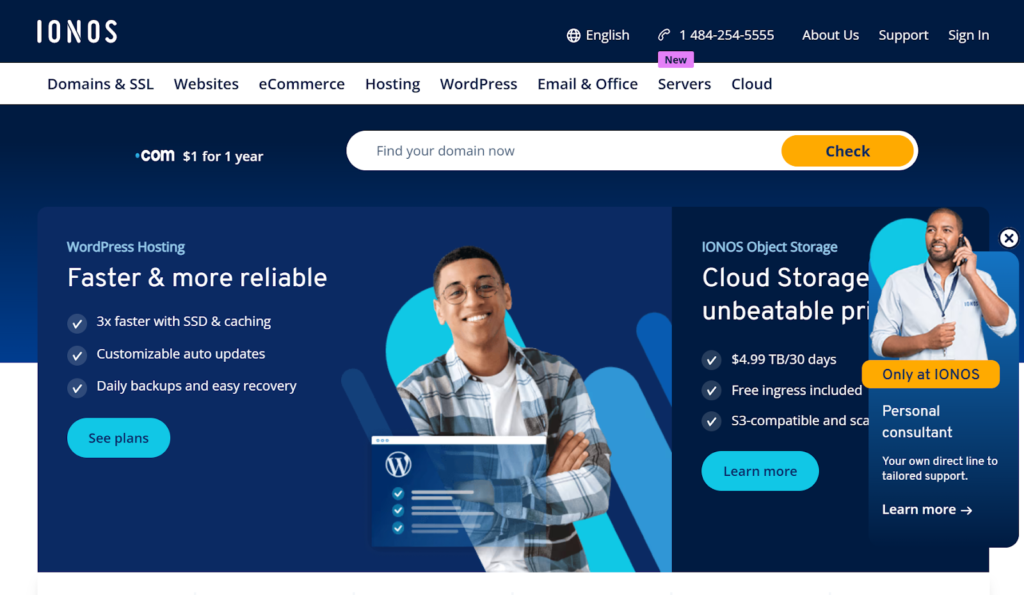The image size is (1024, 595).
Task: Open the Email & Office menu
Action: point(587,84)
